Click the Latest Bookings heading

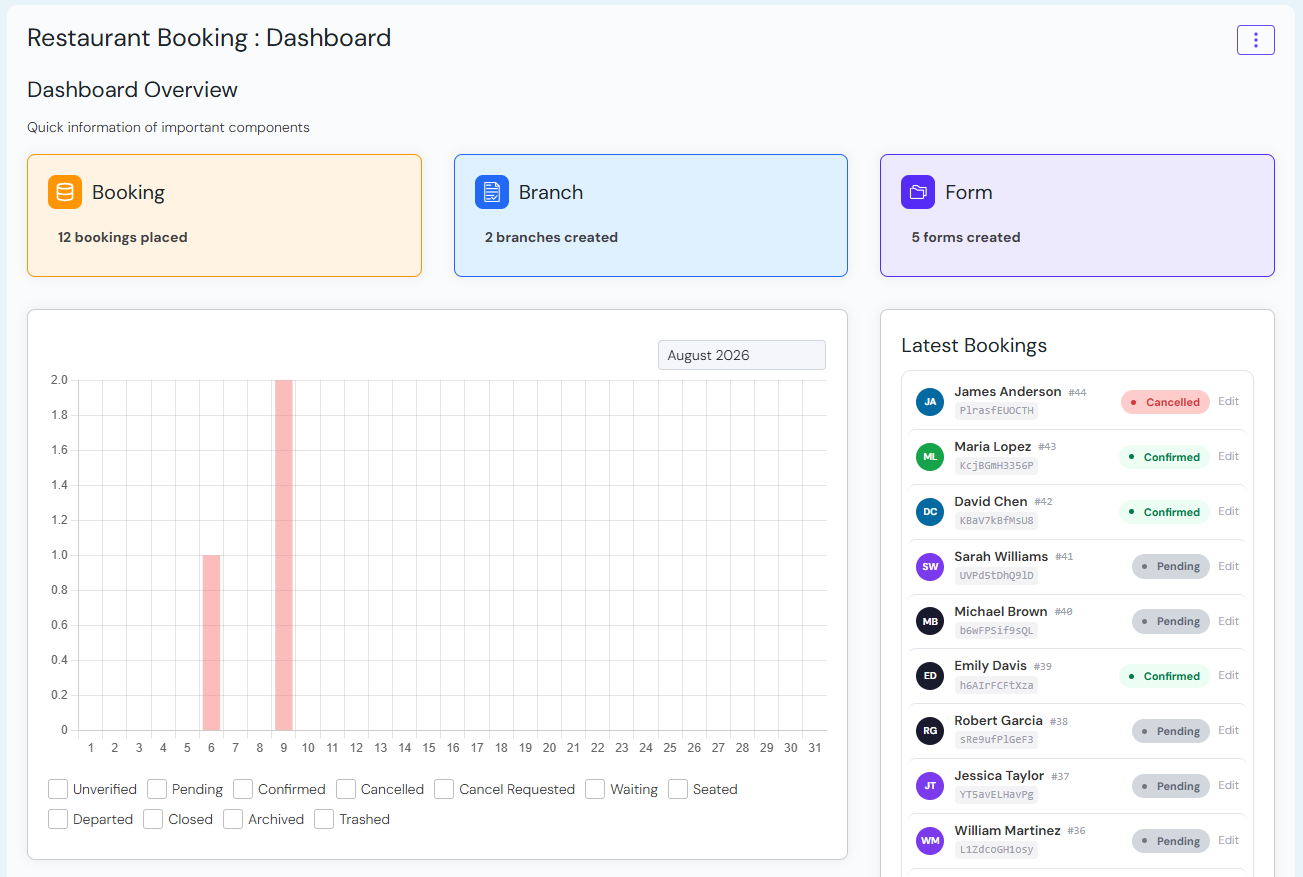coord(974,346)
